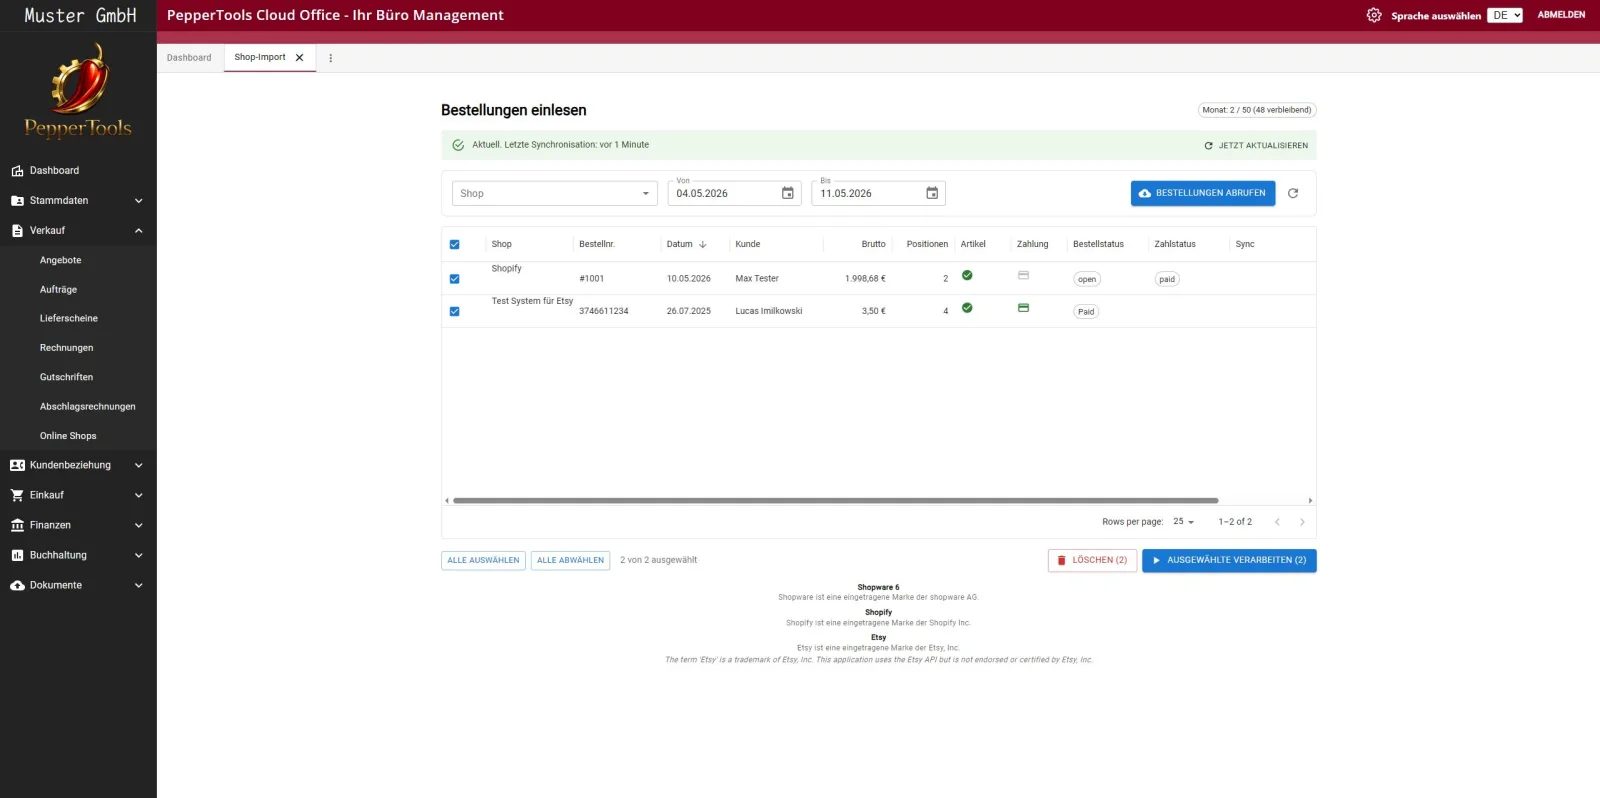
Task: Click the Verkauf document icon
Action: coord(17,231)
